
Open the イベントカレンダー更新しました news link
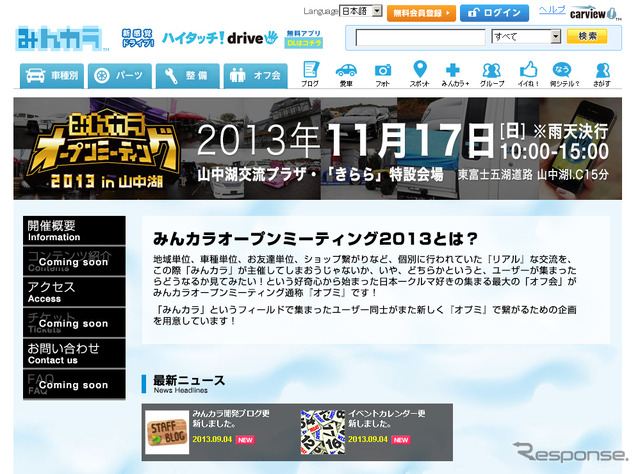(387, 418)
